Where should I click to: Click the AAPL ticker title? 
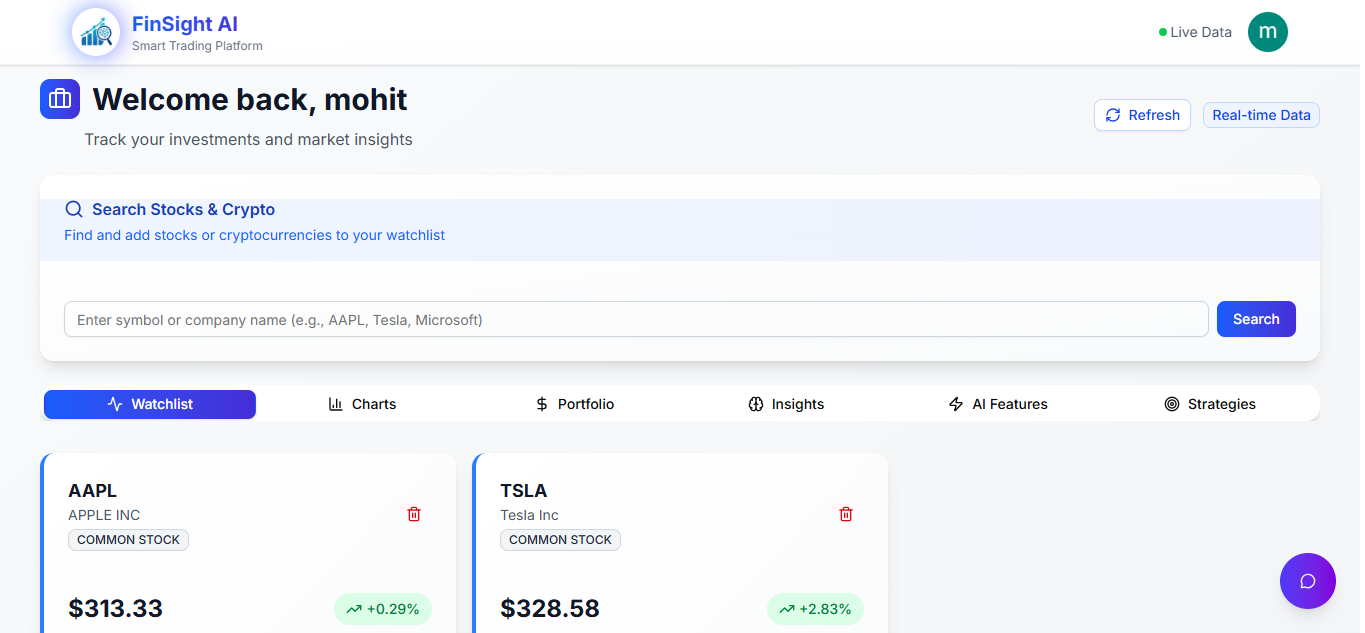point(93,491)
